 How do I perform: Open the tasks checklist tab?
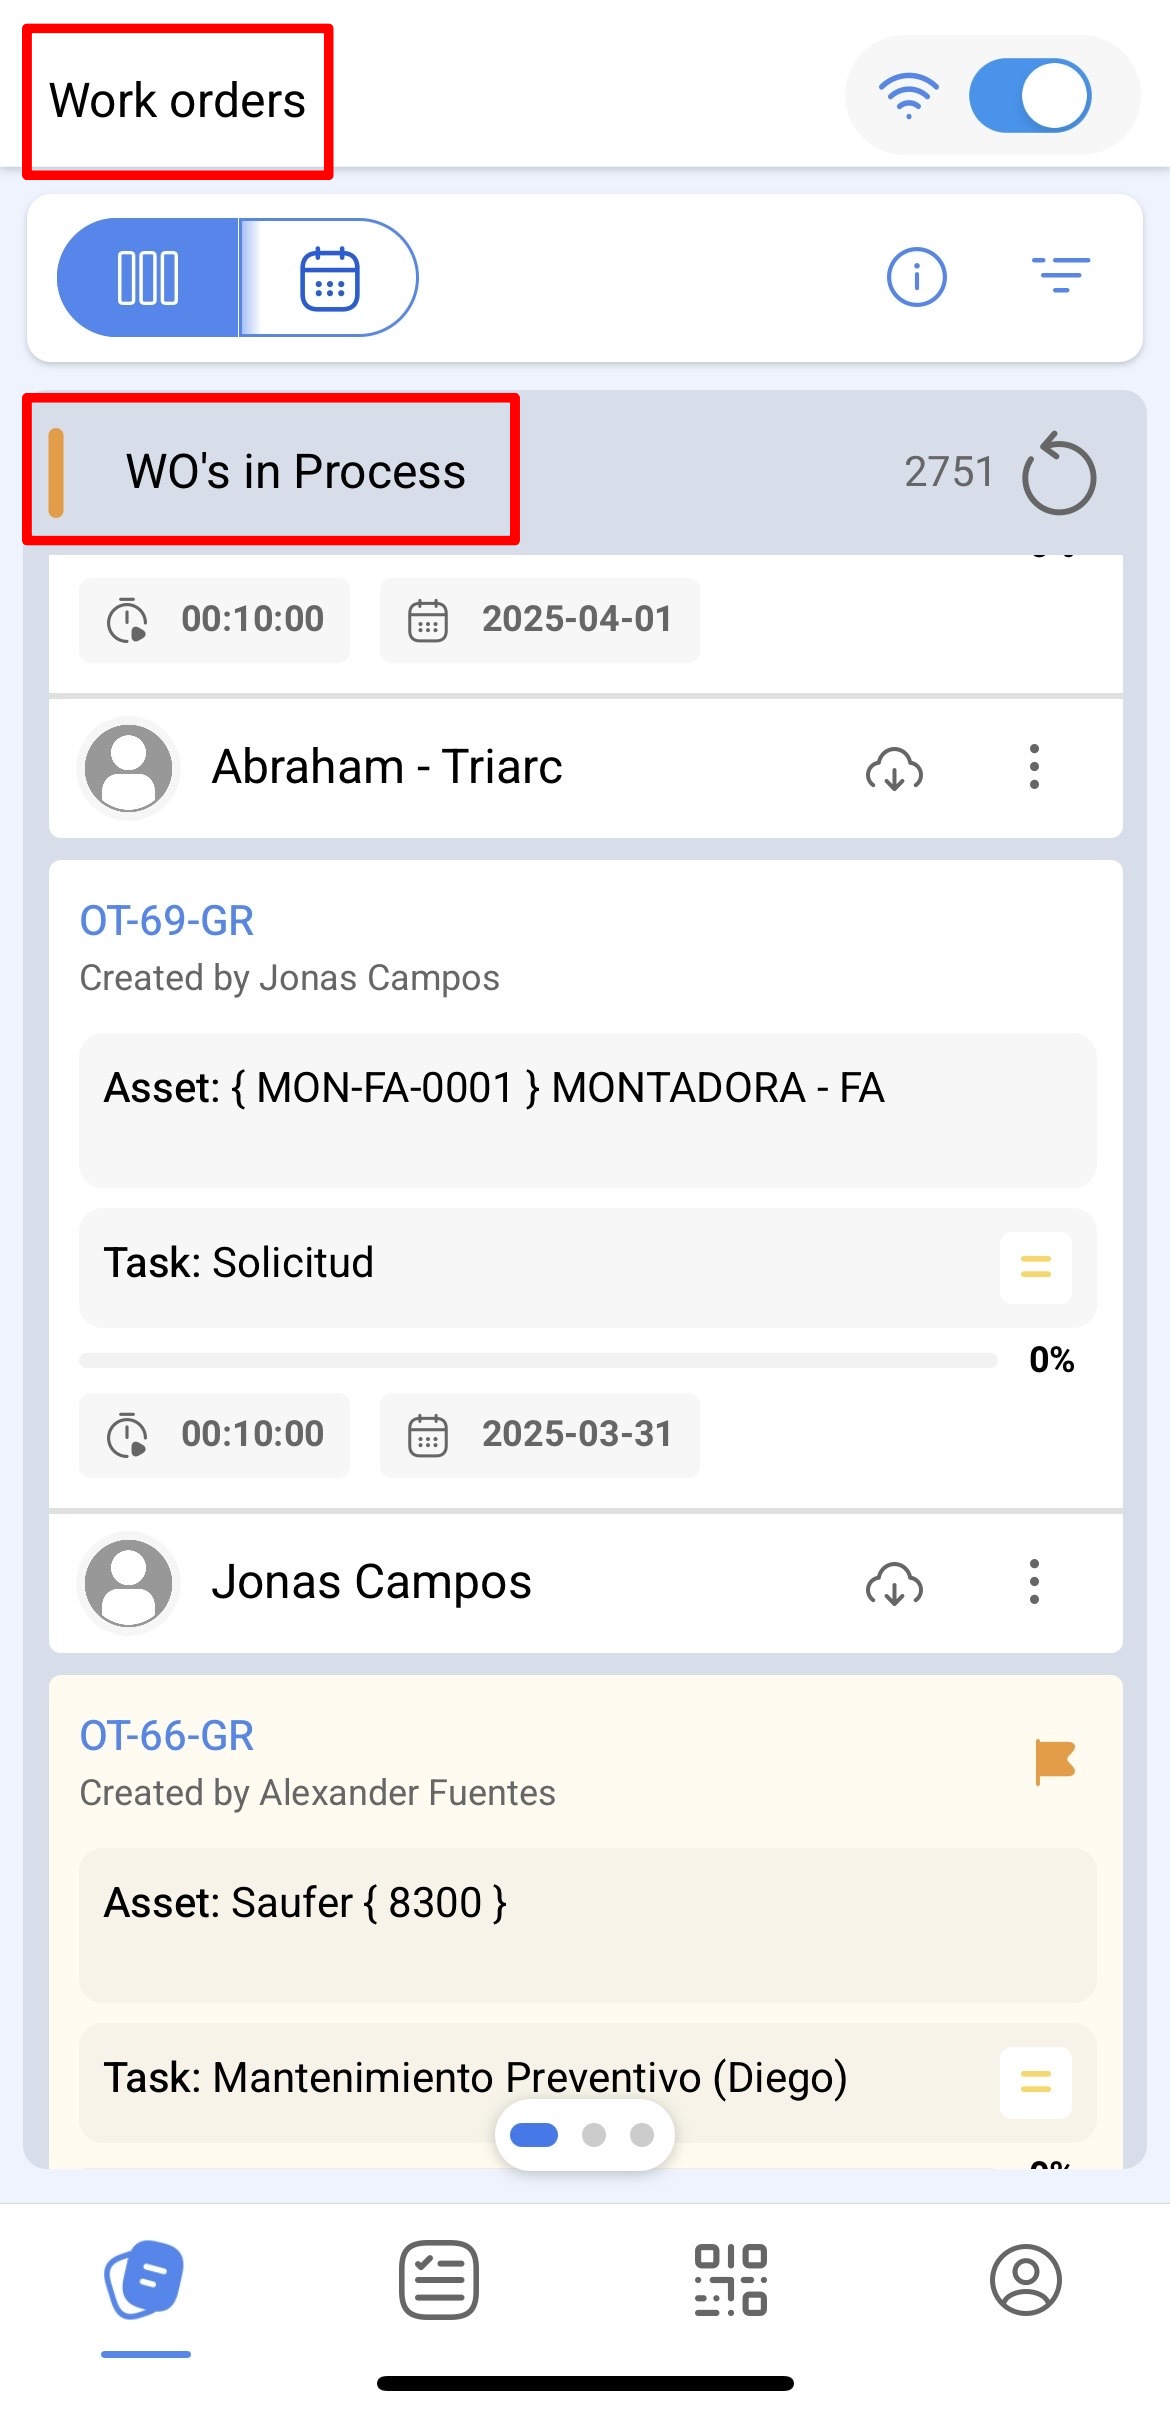438,2280
